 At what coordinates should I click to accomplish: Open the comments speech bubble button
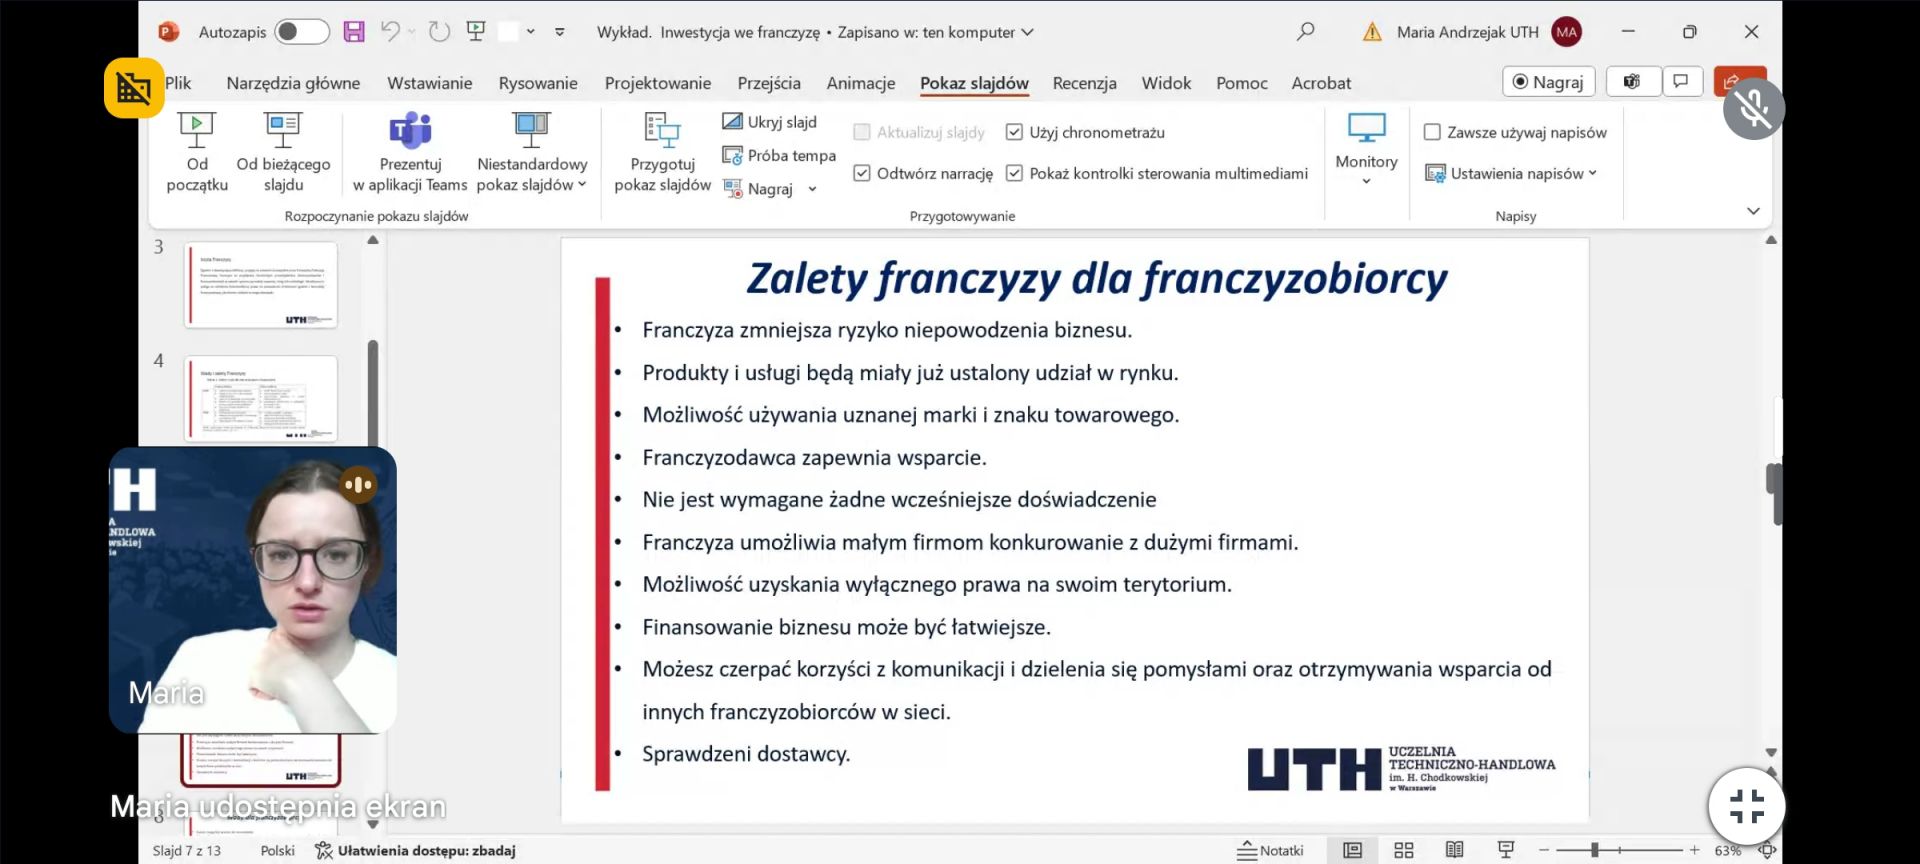(x=1681, y=82)
